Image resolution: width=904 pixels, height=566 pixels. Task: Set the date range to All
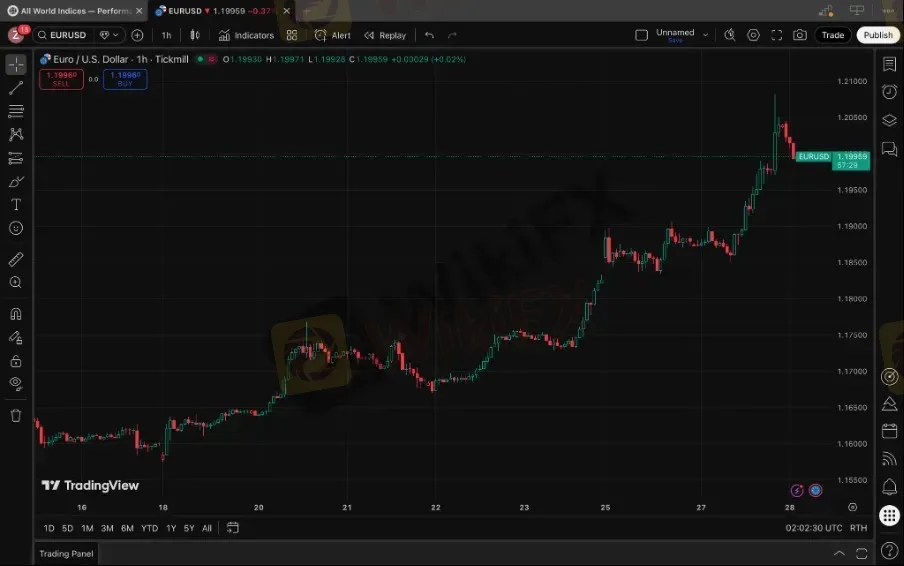[207, 528]
